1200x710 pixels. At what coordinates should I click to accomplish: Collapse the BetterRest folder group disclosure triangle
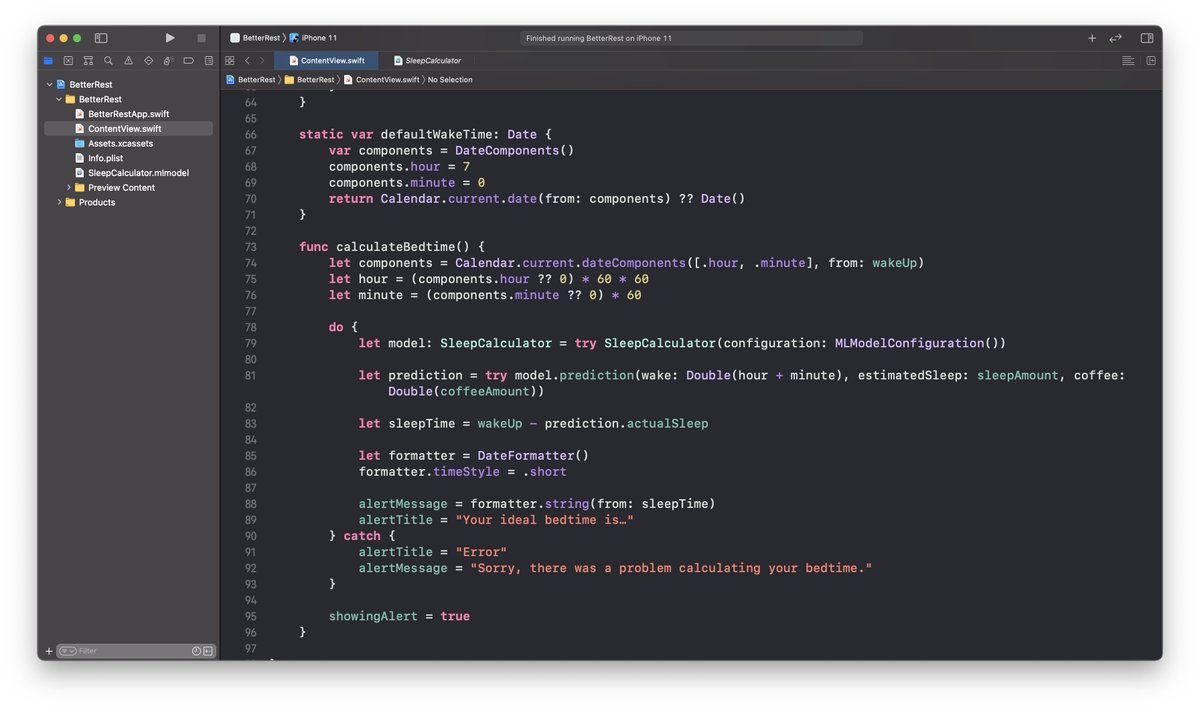pos(59,100)
